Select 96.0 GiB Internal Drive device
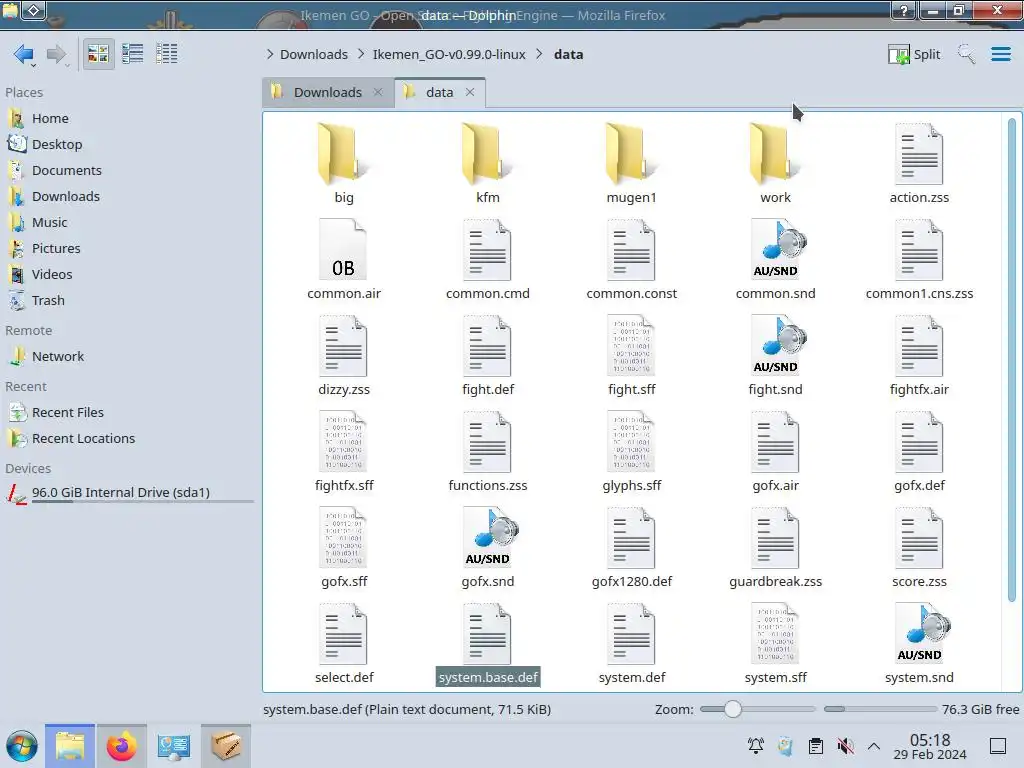The height and width of the screenshot is (768, 1024). point(121,493)
